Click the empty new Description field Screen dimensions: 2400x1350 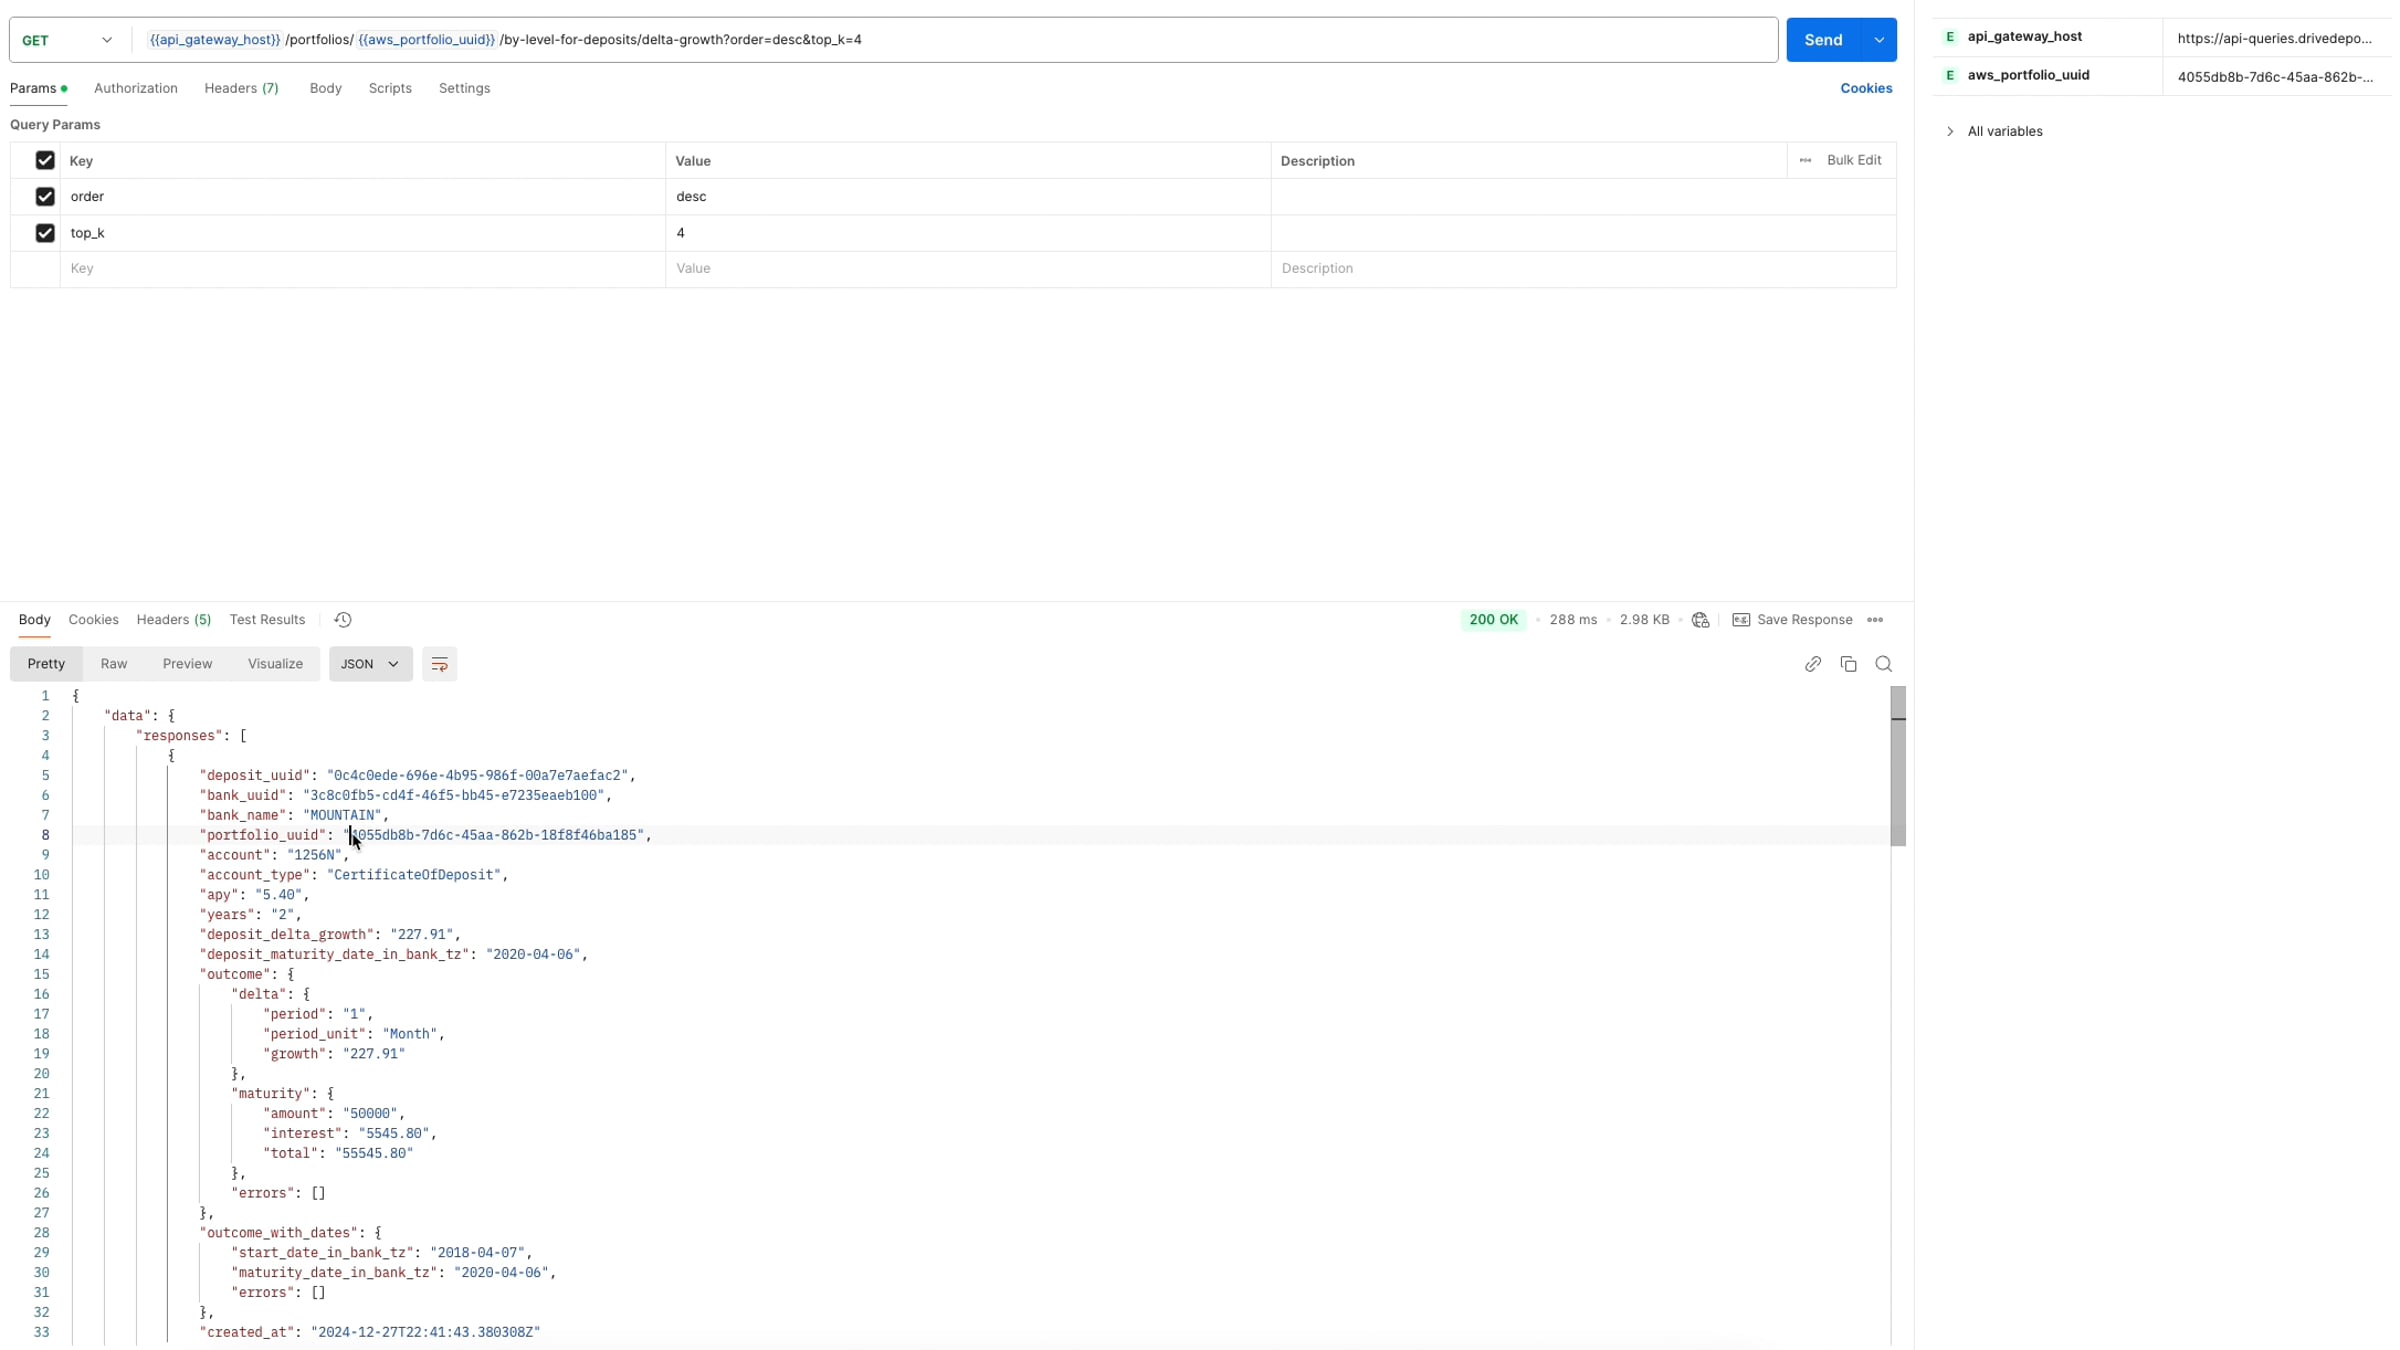(x=1583, y=269)
